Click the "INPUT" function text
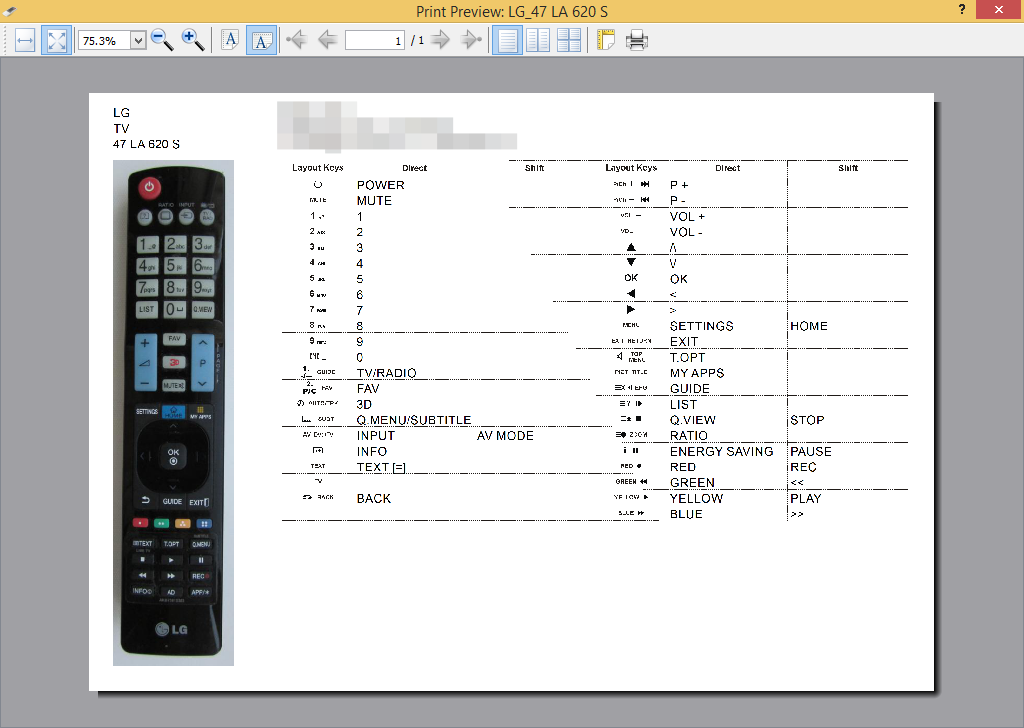Screen dimensions: 1024x728 tap(376, 435)
